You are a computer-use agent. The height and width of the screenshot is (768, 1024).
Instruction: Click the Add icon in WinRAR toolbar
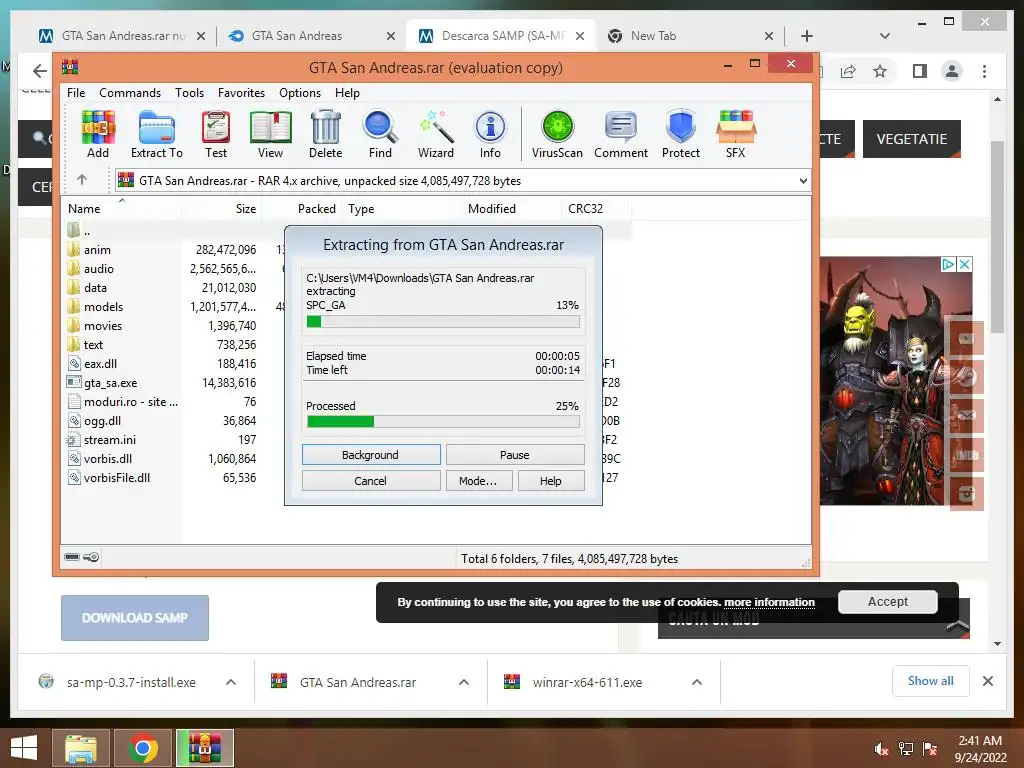coord(98,134)
